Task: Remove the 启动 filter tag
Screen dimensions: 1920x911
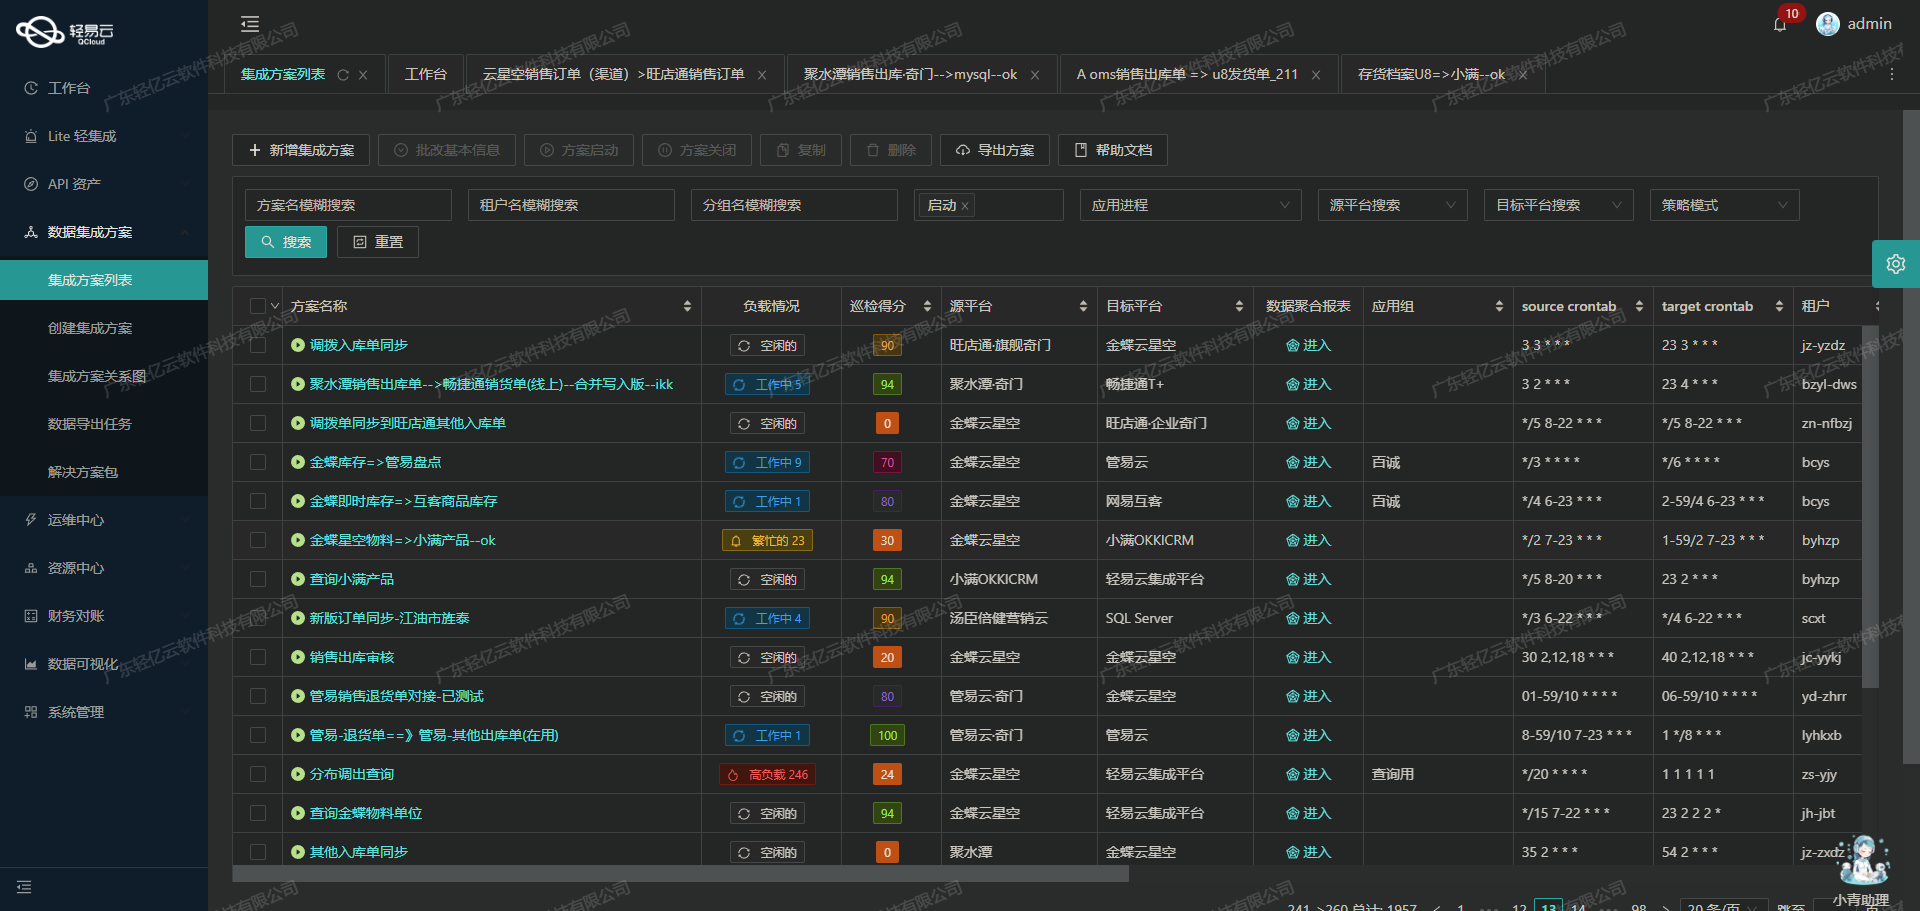Action: (965, 206)
